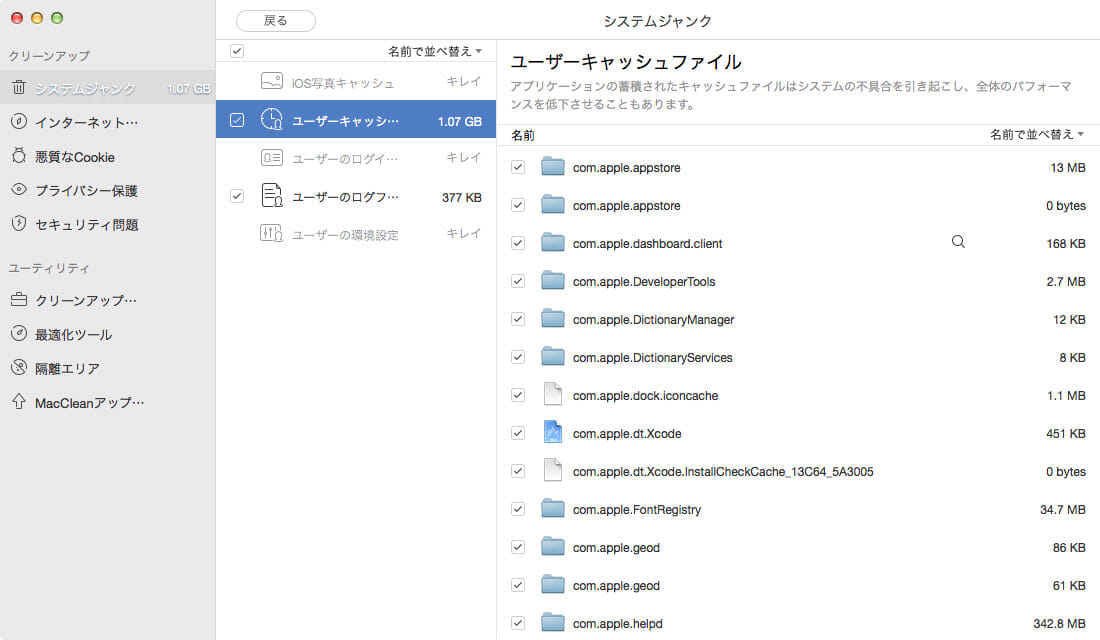This screenshot has width=1100, height=640.
Task: Select the Malicious Cookie bug icon
Action: click(19, 156)
